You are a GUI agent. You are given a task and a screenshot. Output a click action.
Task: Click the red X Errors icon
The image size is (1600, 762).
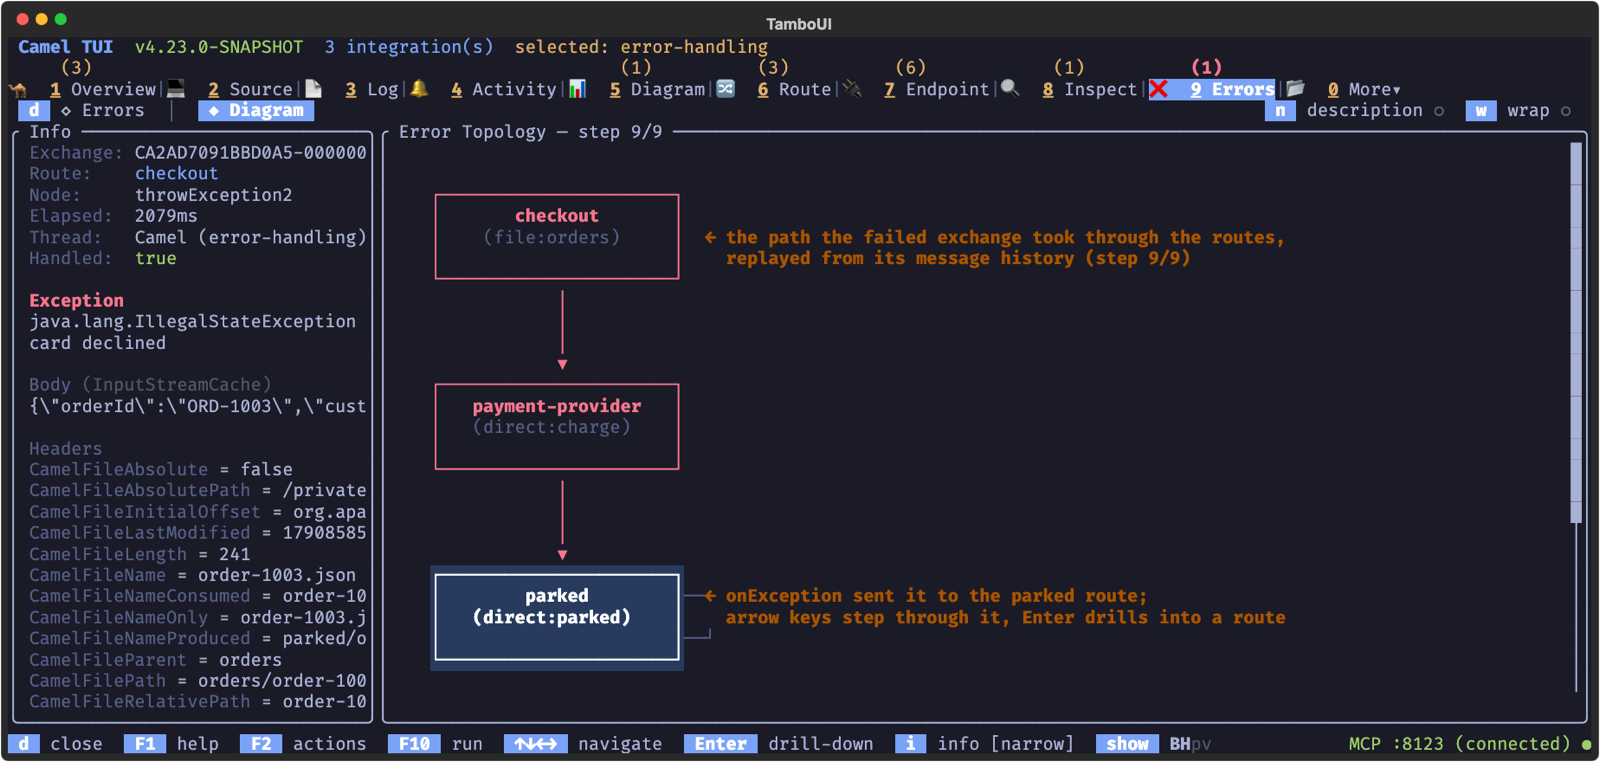[1159, 89]
